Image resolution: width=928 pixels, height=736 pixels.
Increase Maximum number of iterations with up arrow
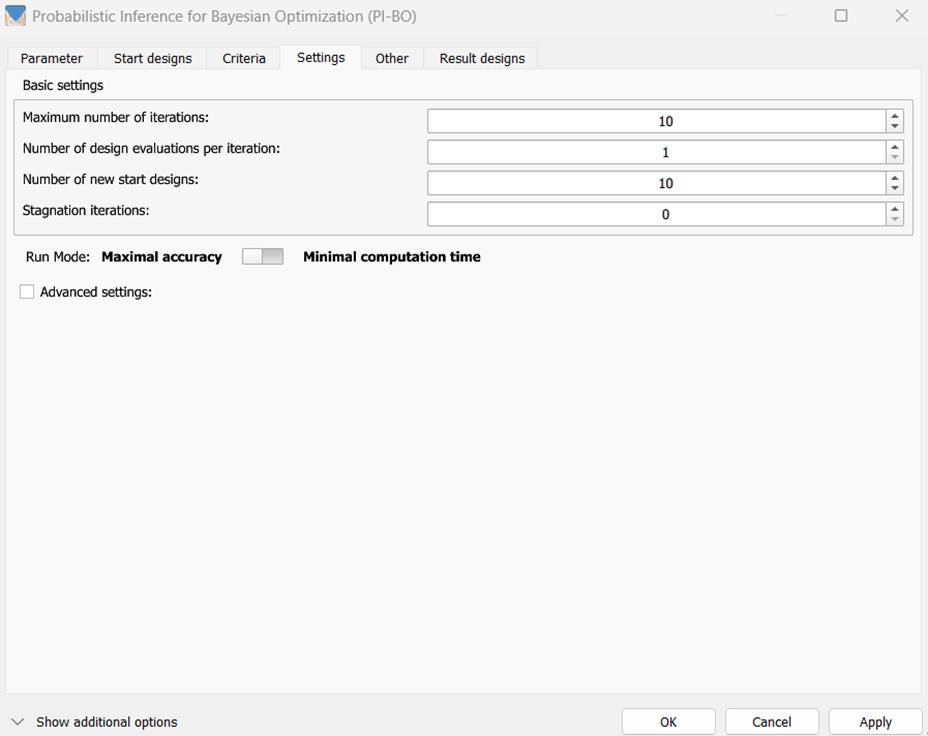[x=895, y=115]
